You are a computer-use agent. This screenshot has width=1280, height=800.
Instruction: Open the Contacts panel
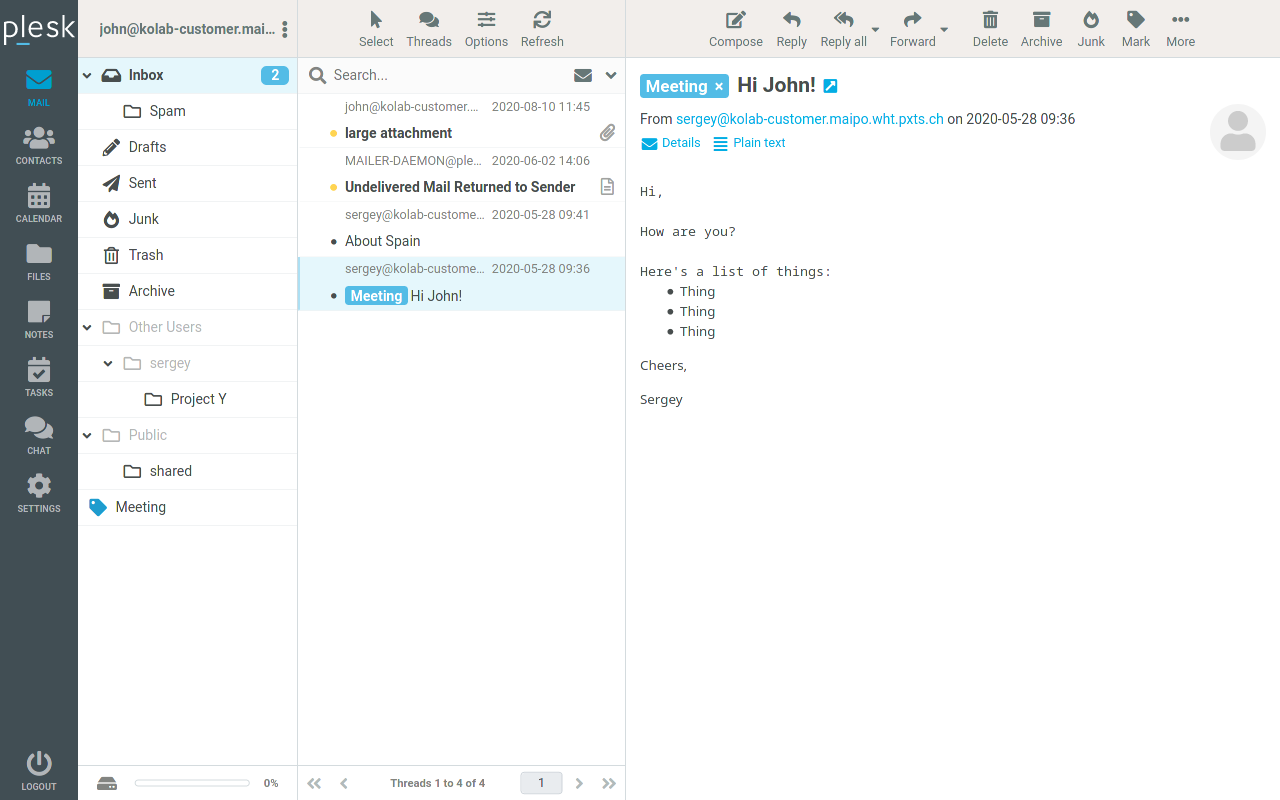(38, 143)
